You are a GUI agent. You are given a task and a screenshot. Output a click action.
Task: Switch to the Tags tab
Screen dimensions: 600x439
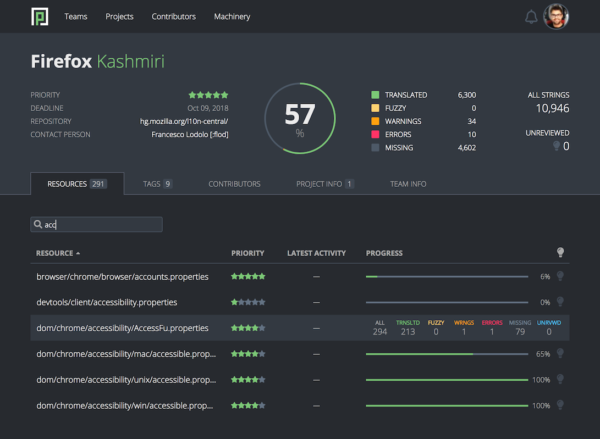click(154, 184)
